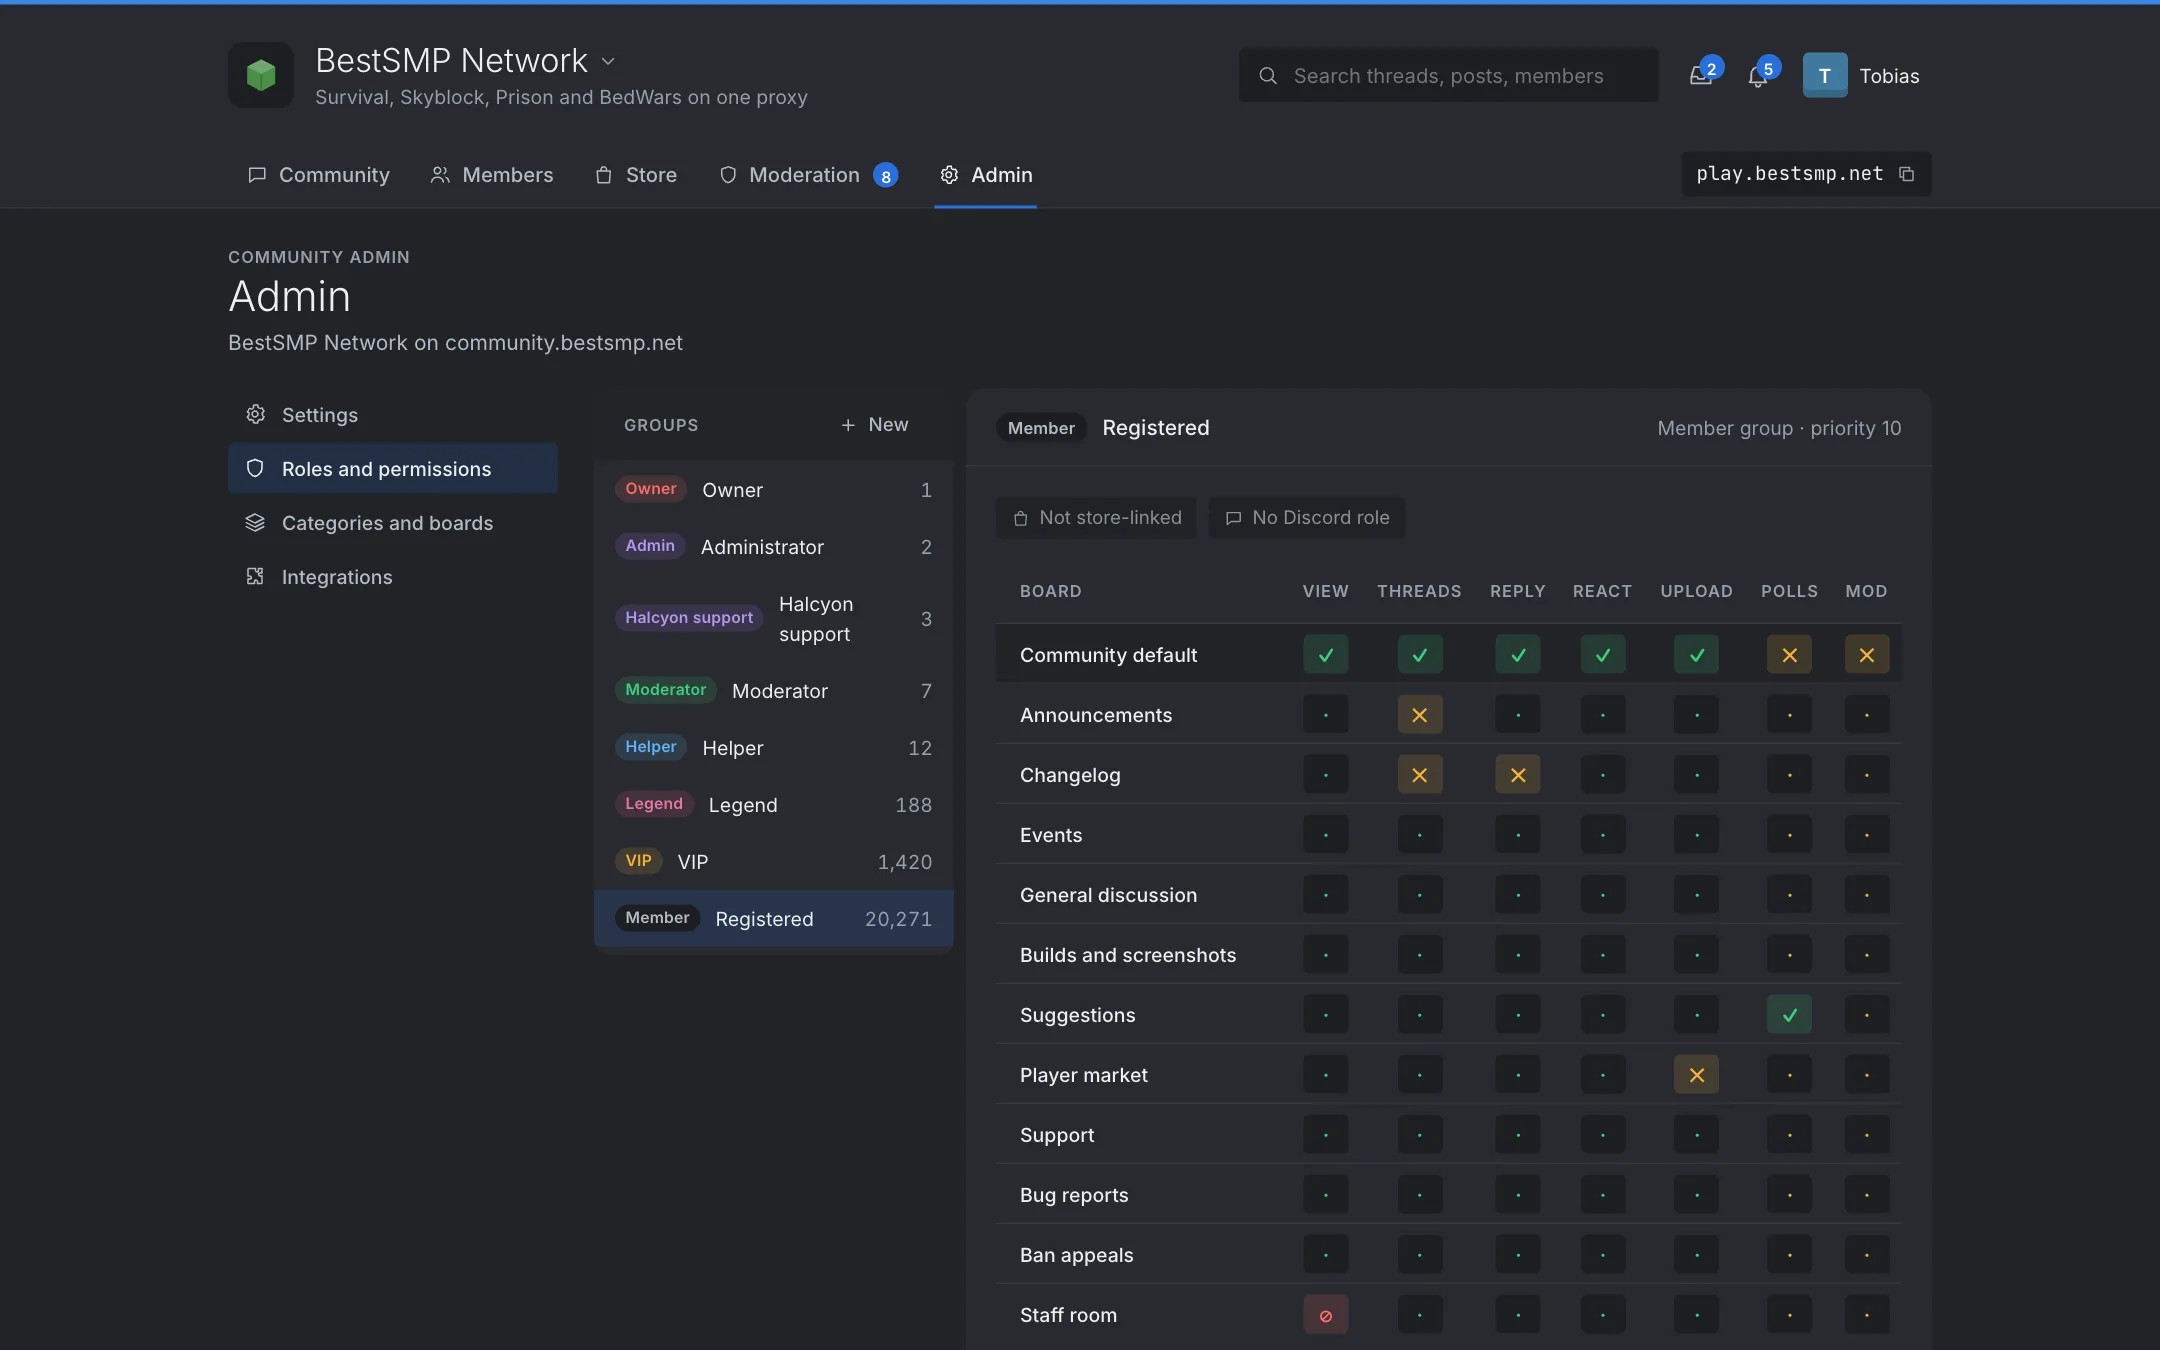Open Integrations section

[393, 577]
